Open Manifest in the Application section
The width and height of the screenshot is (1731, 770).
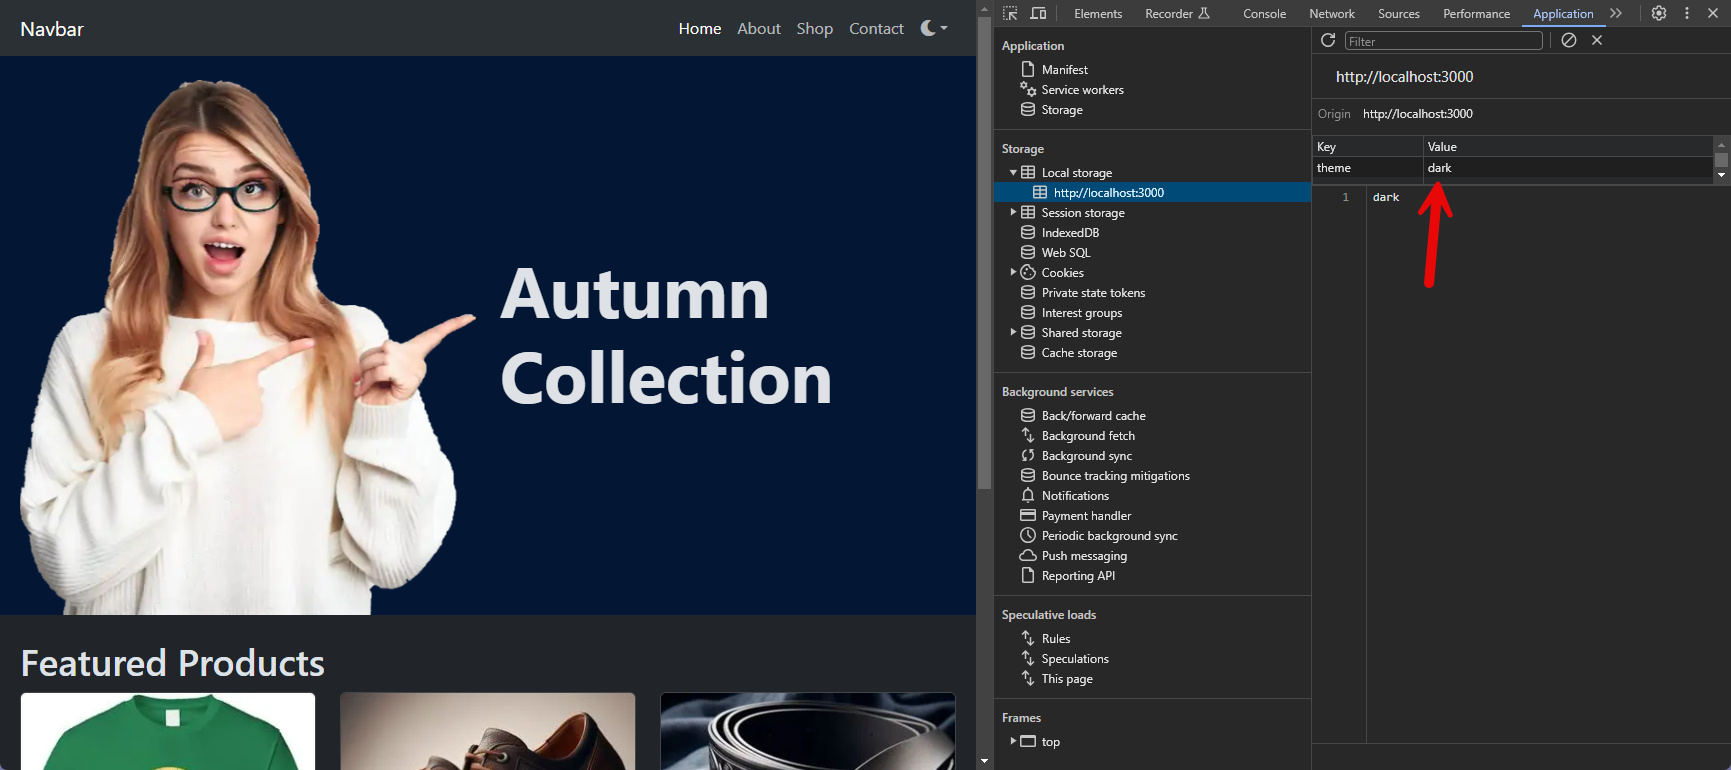click(1064, 70)
